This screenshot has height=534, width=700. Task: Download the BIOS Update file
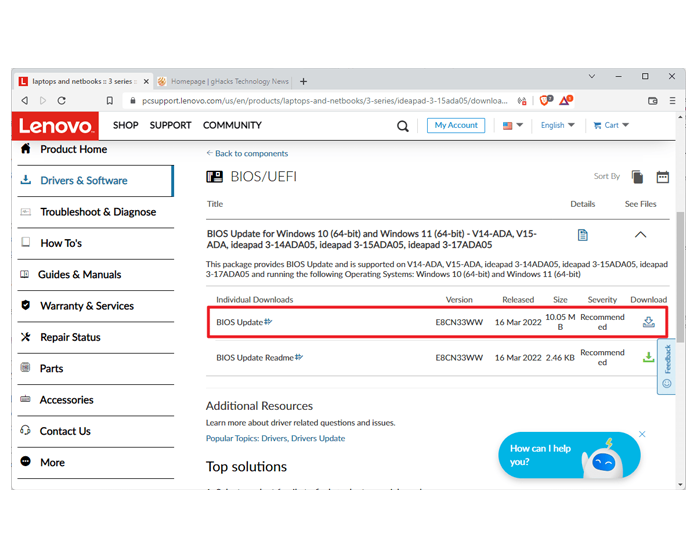click(x=649, y=321)
